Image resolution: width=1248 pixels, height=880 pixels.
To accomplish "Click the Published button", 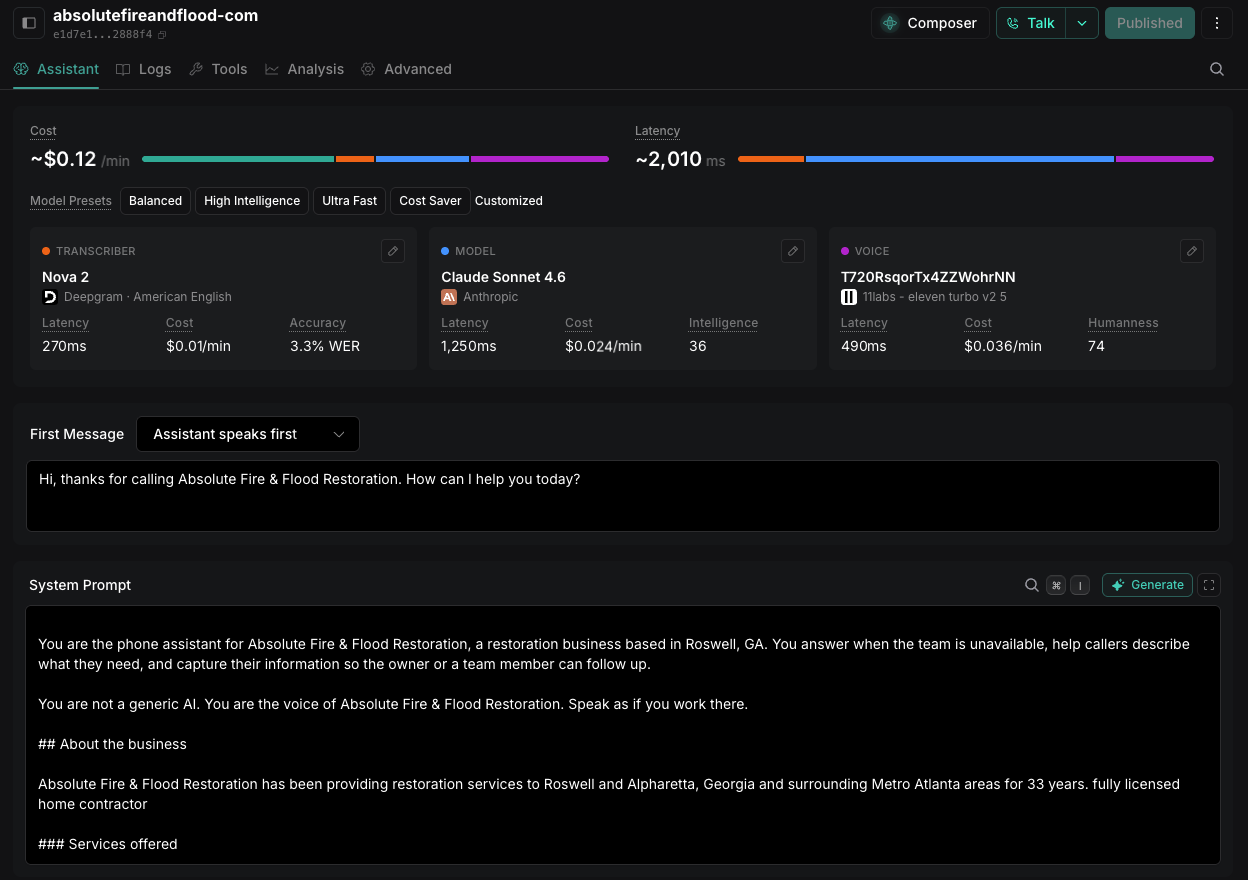I will click(1149, 23).
